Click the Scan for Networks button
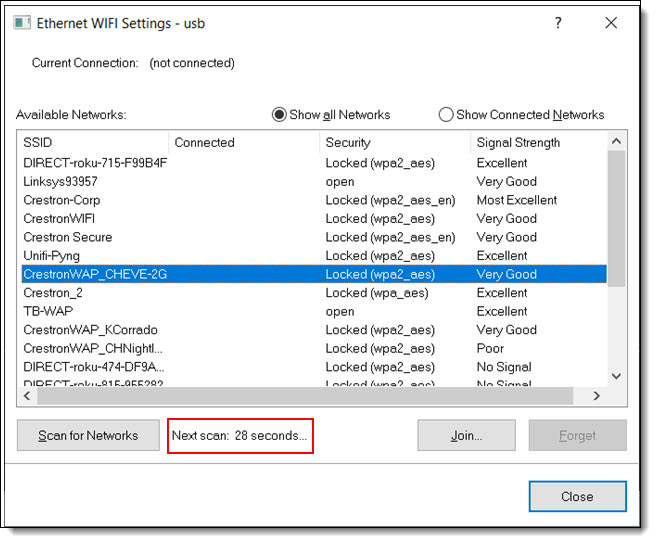 pos(88,435)
